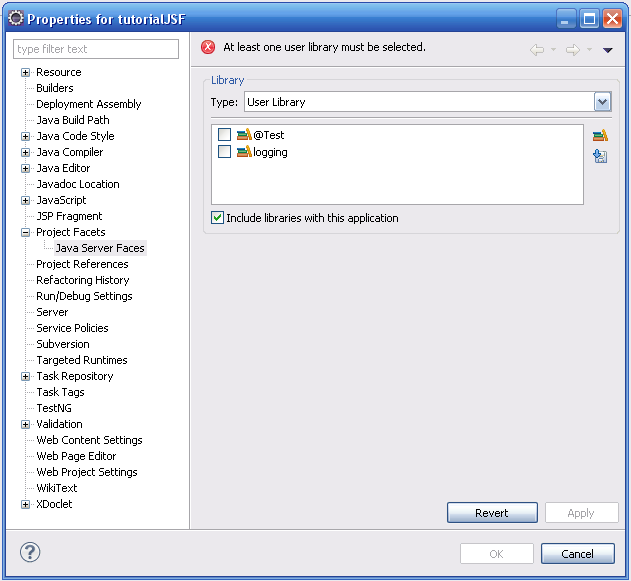This screenshot has width=631, height=581.
Task: Select Web Page Editor
Action: click(76, 456)
